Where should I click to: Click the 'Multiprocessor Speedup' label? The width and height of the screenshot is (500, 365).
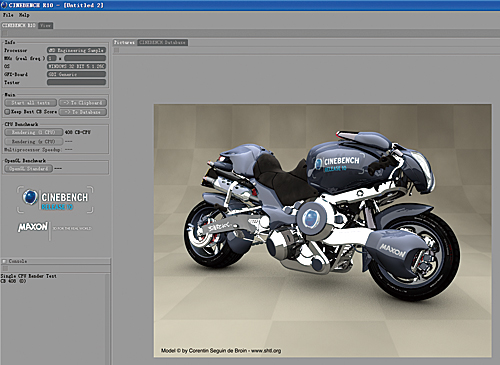click(x=32, y=150)
